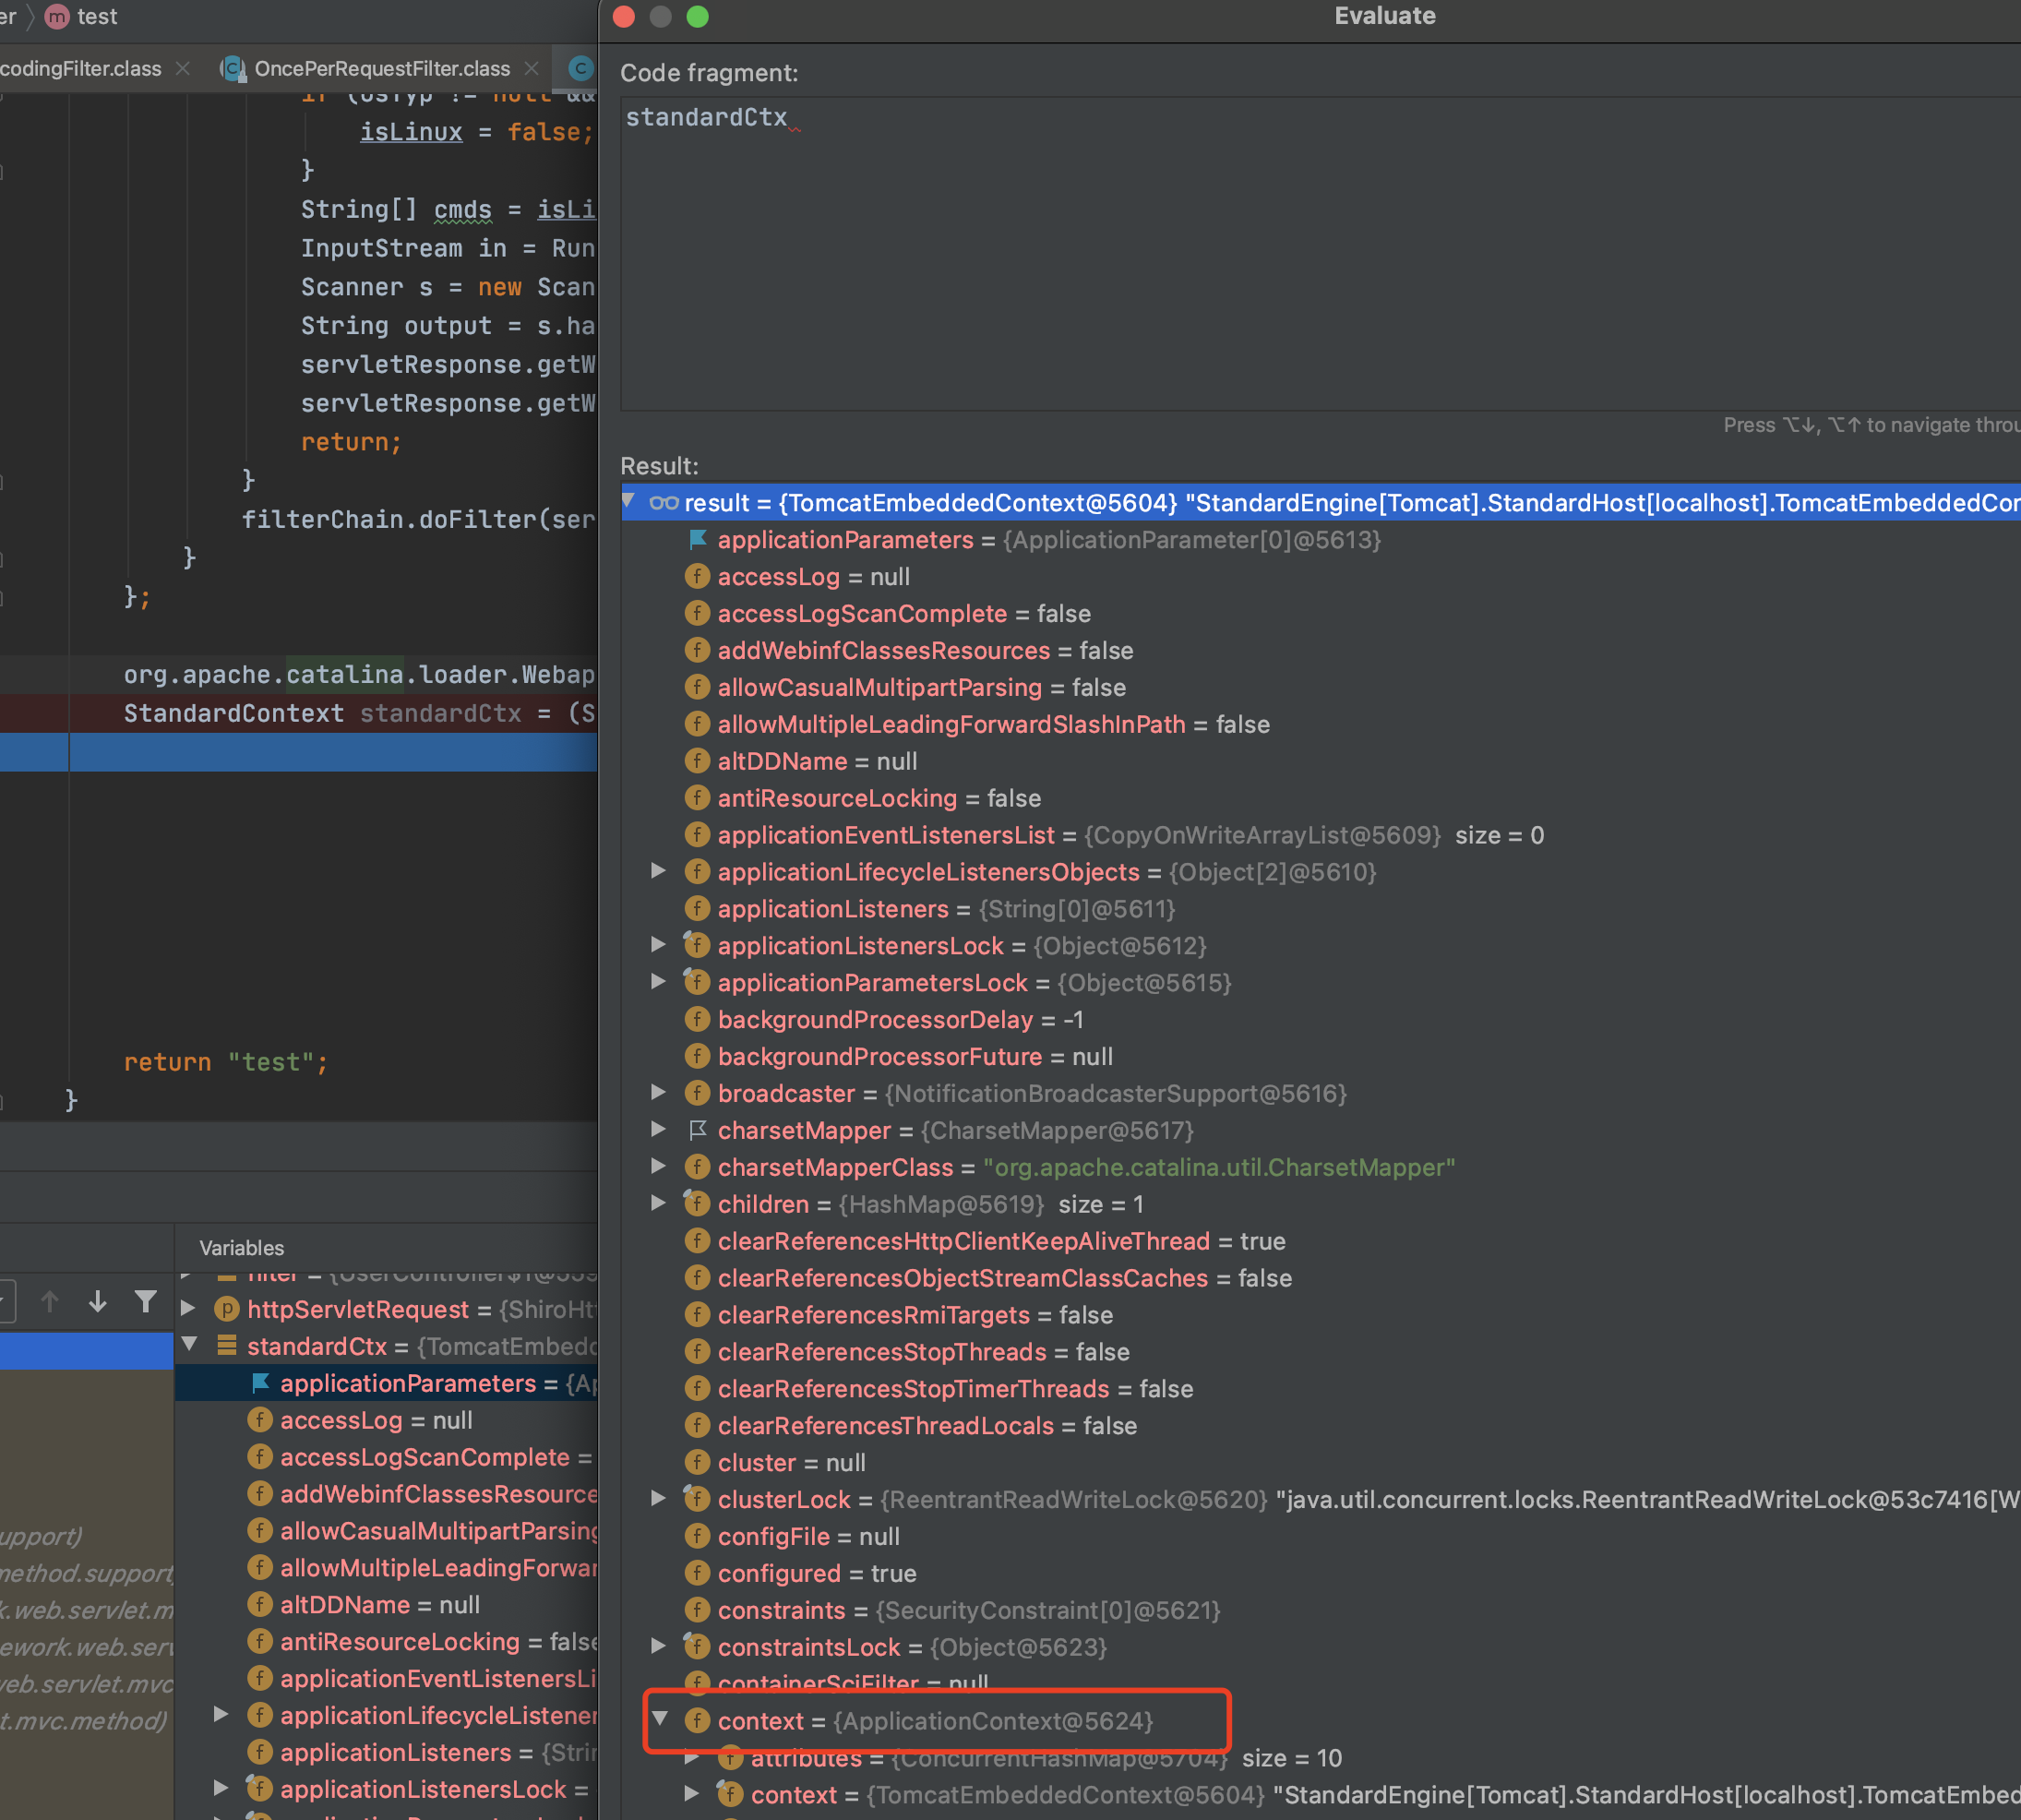Expand applicationListenersLock = {Object@5612} in the Result tree
Viewport: 2021px width, 1820px height.
pyautogui.click(x=658, y=945)
